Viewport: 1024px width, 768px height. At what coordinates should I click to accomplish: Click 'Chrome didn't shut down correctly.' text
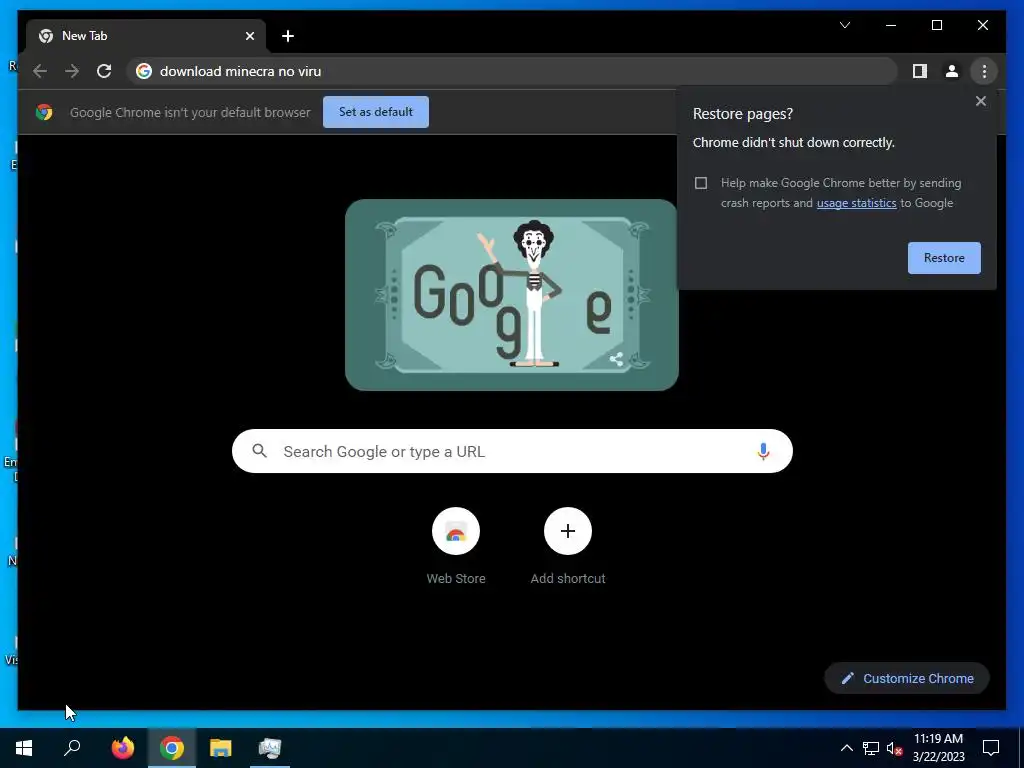click(x=793, y=142)
